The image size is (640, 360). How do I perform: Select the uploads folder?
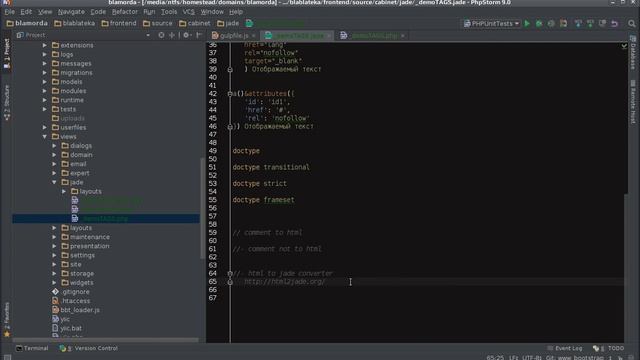coord(68,118)
